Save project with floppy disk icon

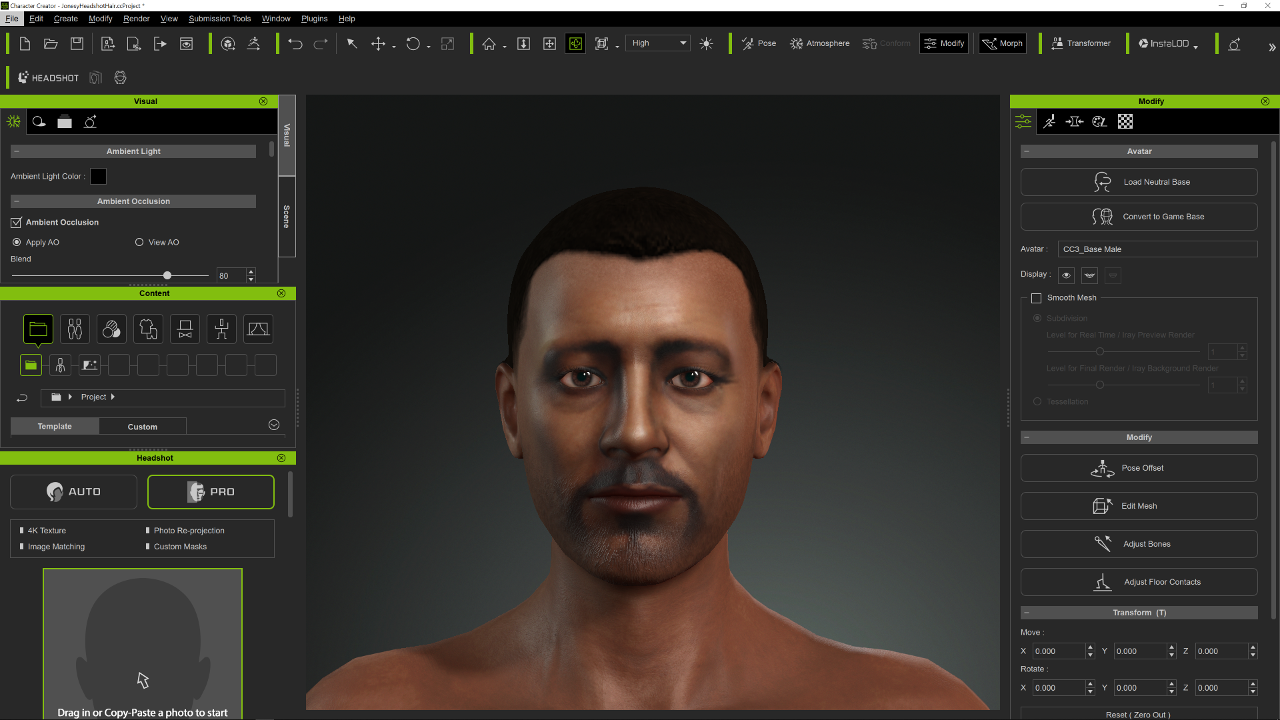pos(77,43)
